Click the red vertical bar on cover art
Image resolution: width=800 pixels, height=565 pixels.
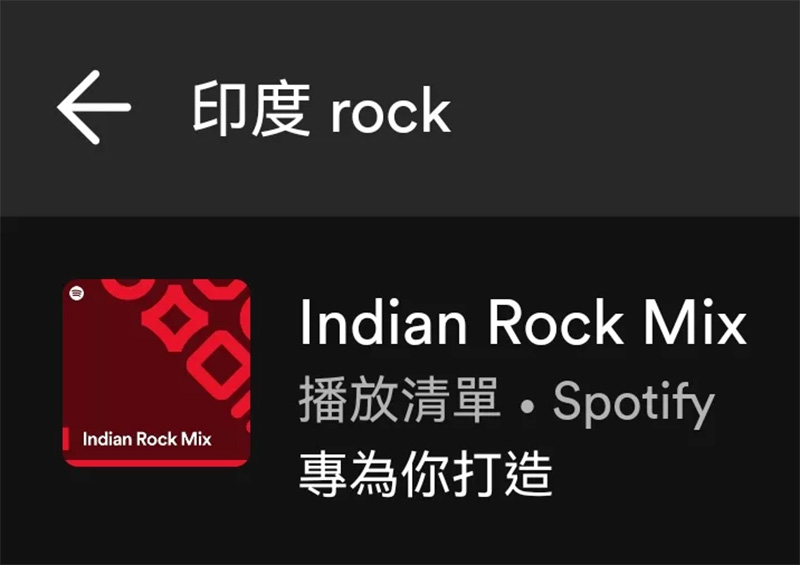coord(66,439)
